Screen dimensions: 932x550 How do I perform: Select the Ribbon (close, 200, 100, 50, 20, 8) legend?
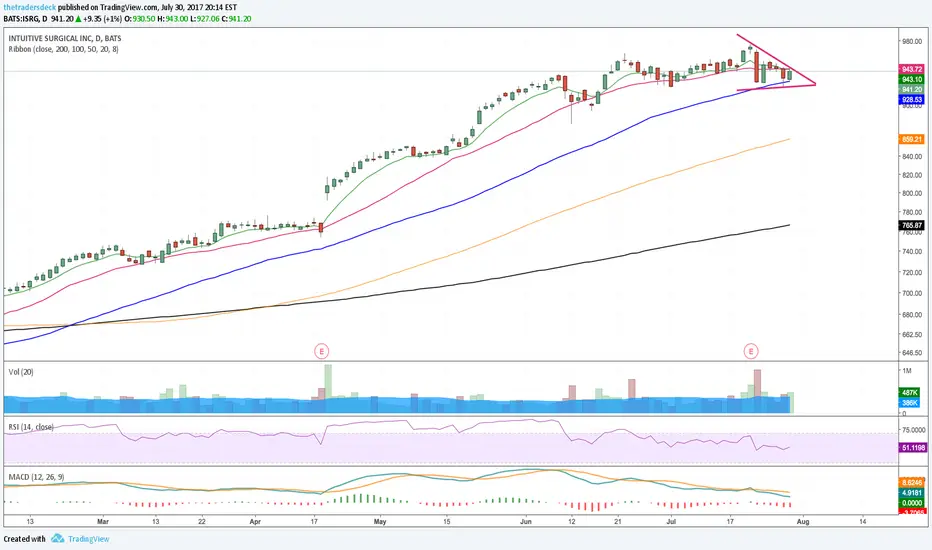coord(63,49)
